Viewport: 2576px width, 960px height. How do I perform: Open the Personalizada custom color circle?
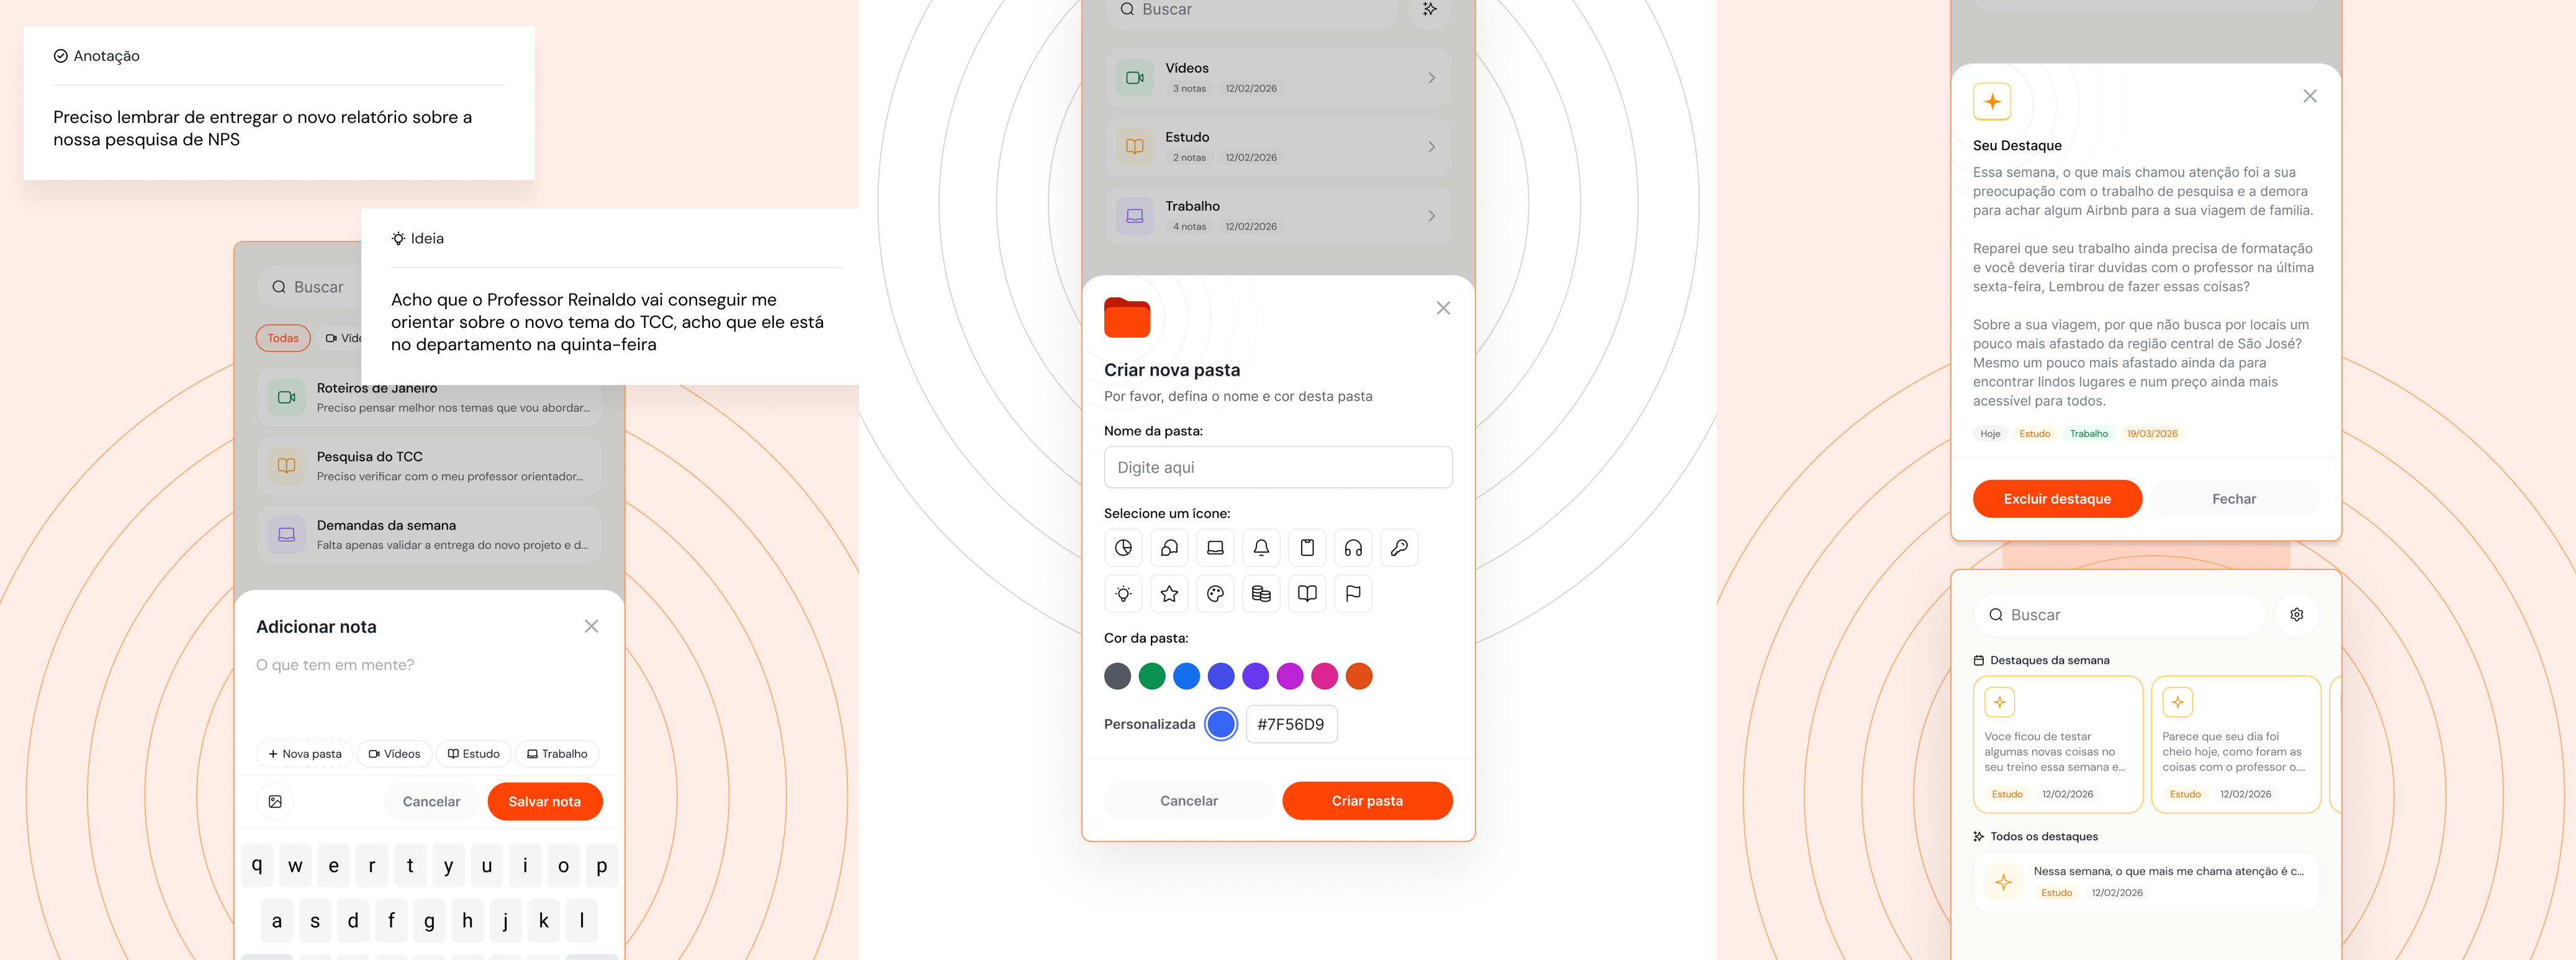(1221, 724)
